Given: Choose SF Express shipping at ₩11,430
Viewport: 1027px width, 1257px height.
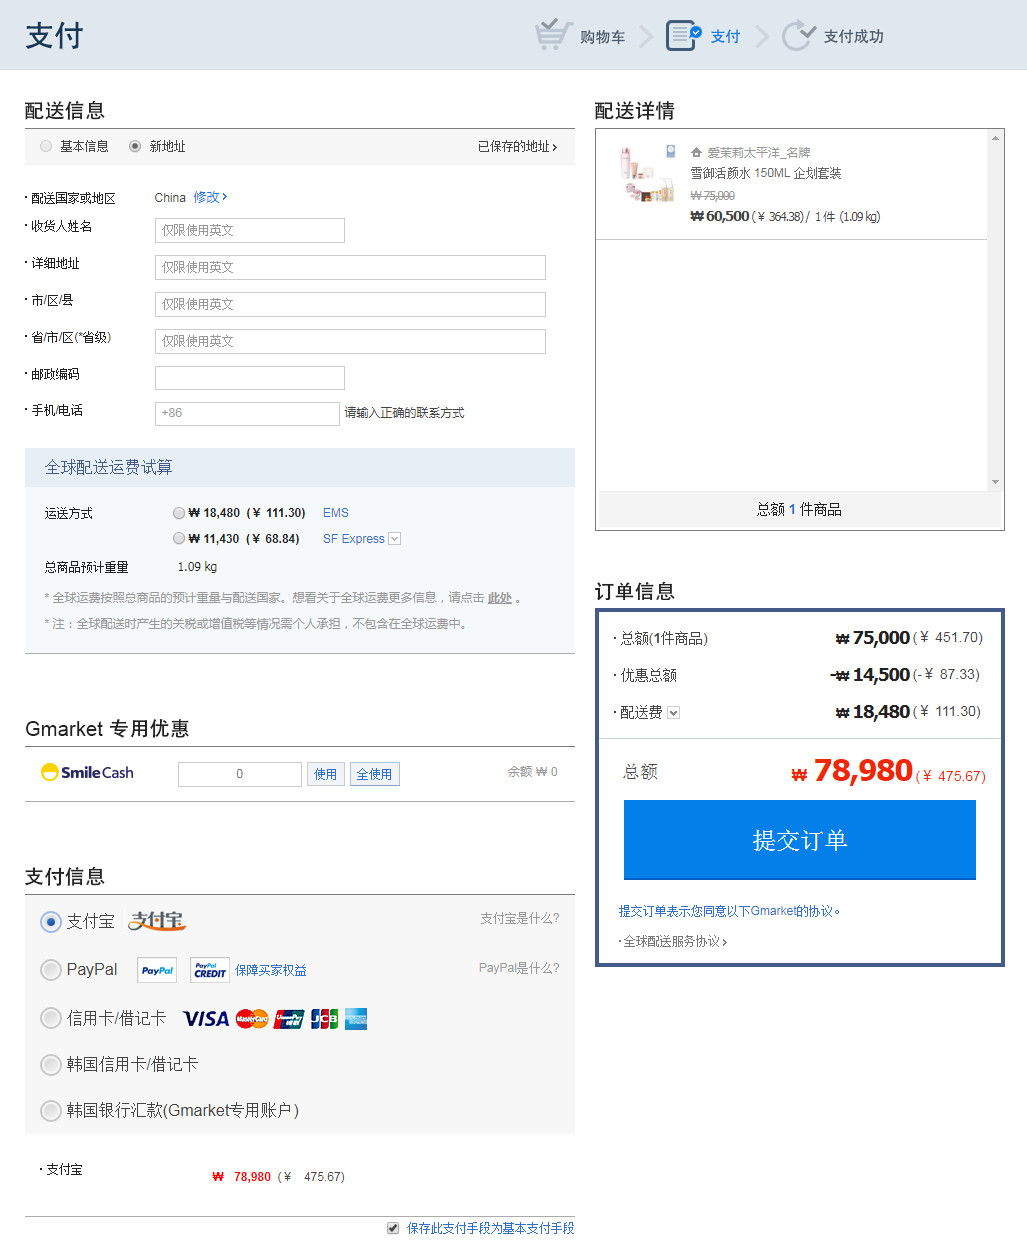Looking at the screenshot, I should 179,539.
